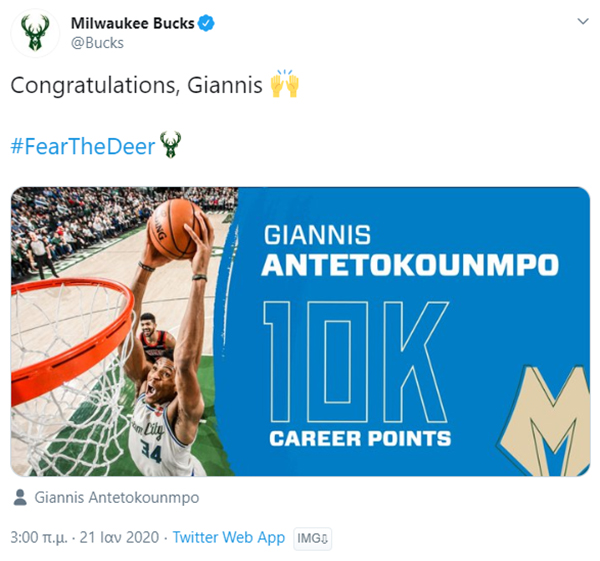
Task: Click the raised hands emoji
Action: [x=285, y=86]
